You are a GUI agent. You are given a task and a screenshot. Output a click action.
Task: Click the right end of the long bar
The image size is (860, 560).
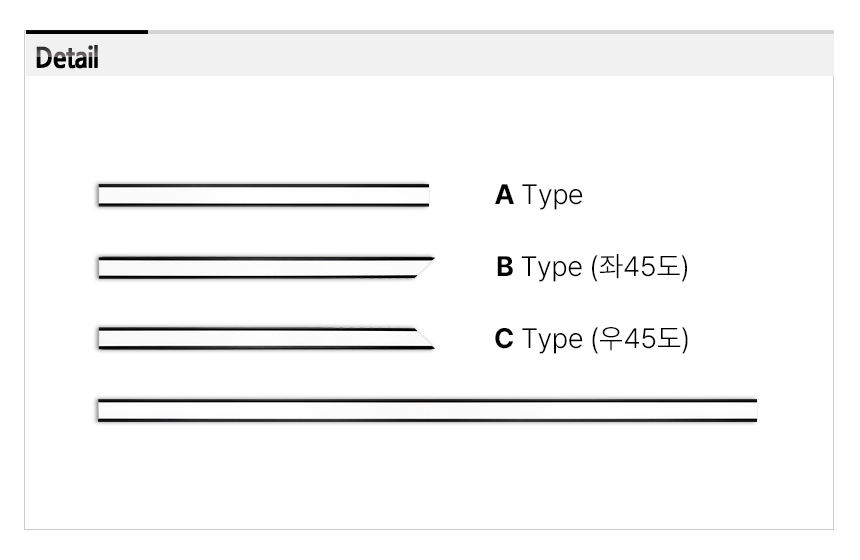[753, 410]
